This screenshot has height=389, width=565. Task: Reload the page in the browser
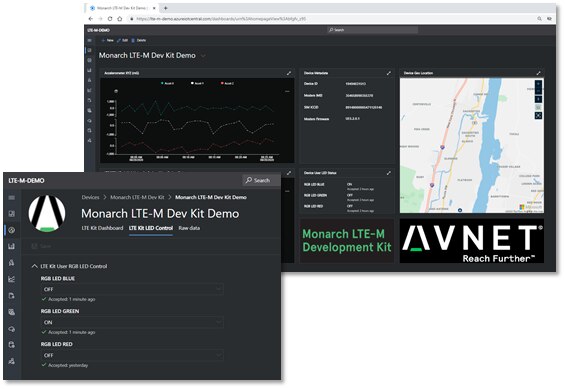click(110, 19)
